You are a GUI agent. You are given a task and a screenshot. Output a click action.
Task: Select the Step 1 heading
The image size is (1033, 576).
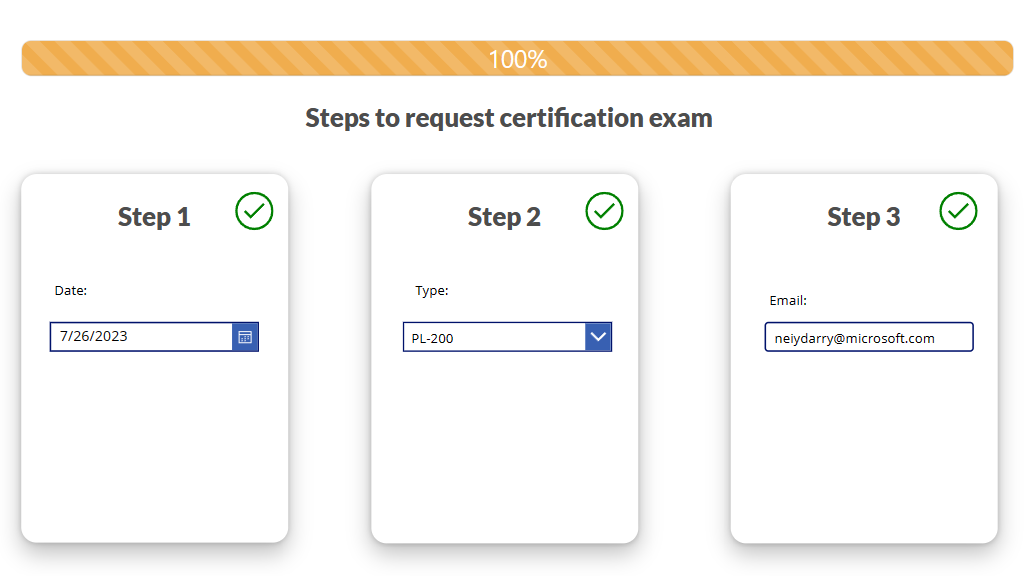(x=154, y=217)
